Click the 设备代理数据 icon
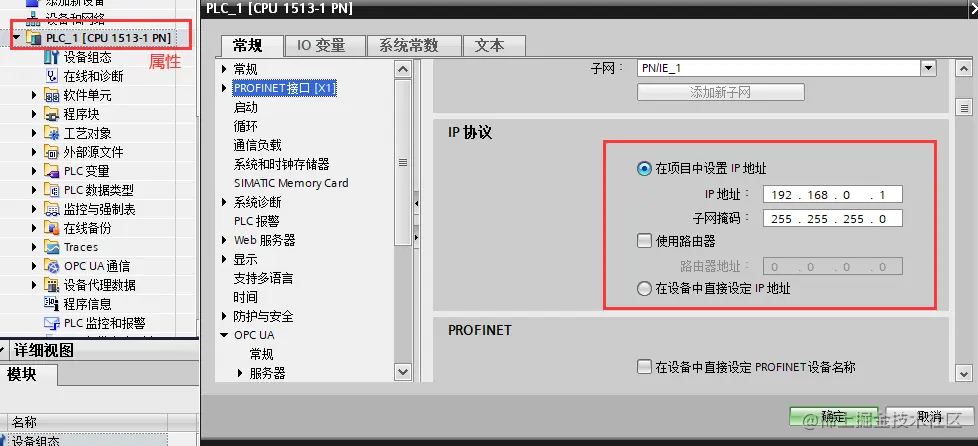 pyautogui.click(x=52, y=285)
